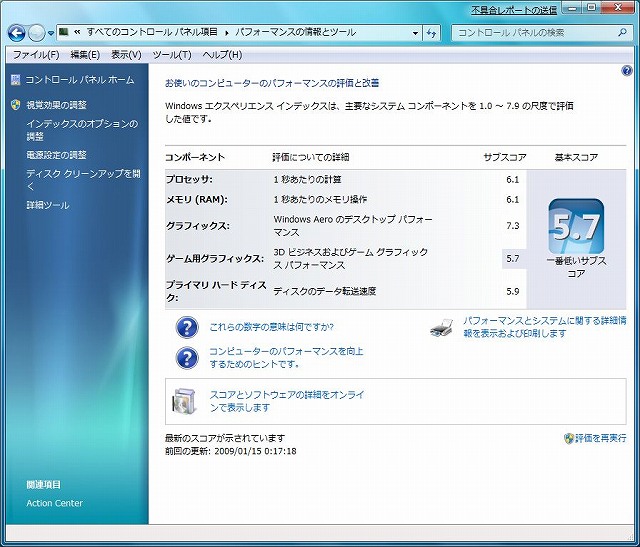Click the software box icon
Screen dimensions: 640x547
point(184,401)
